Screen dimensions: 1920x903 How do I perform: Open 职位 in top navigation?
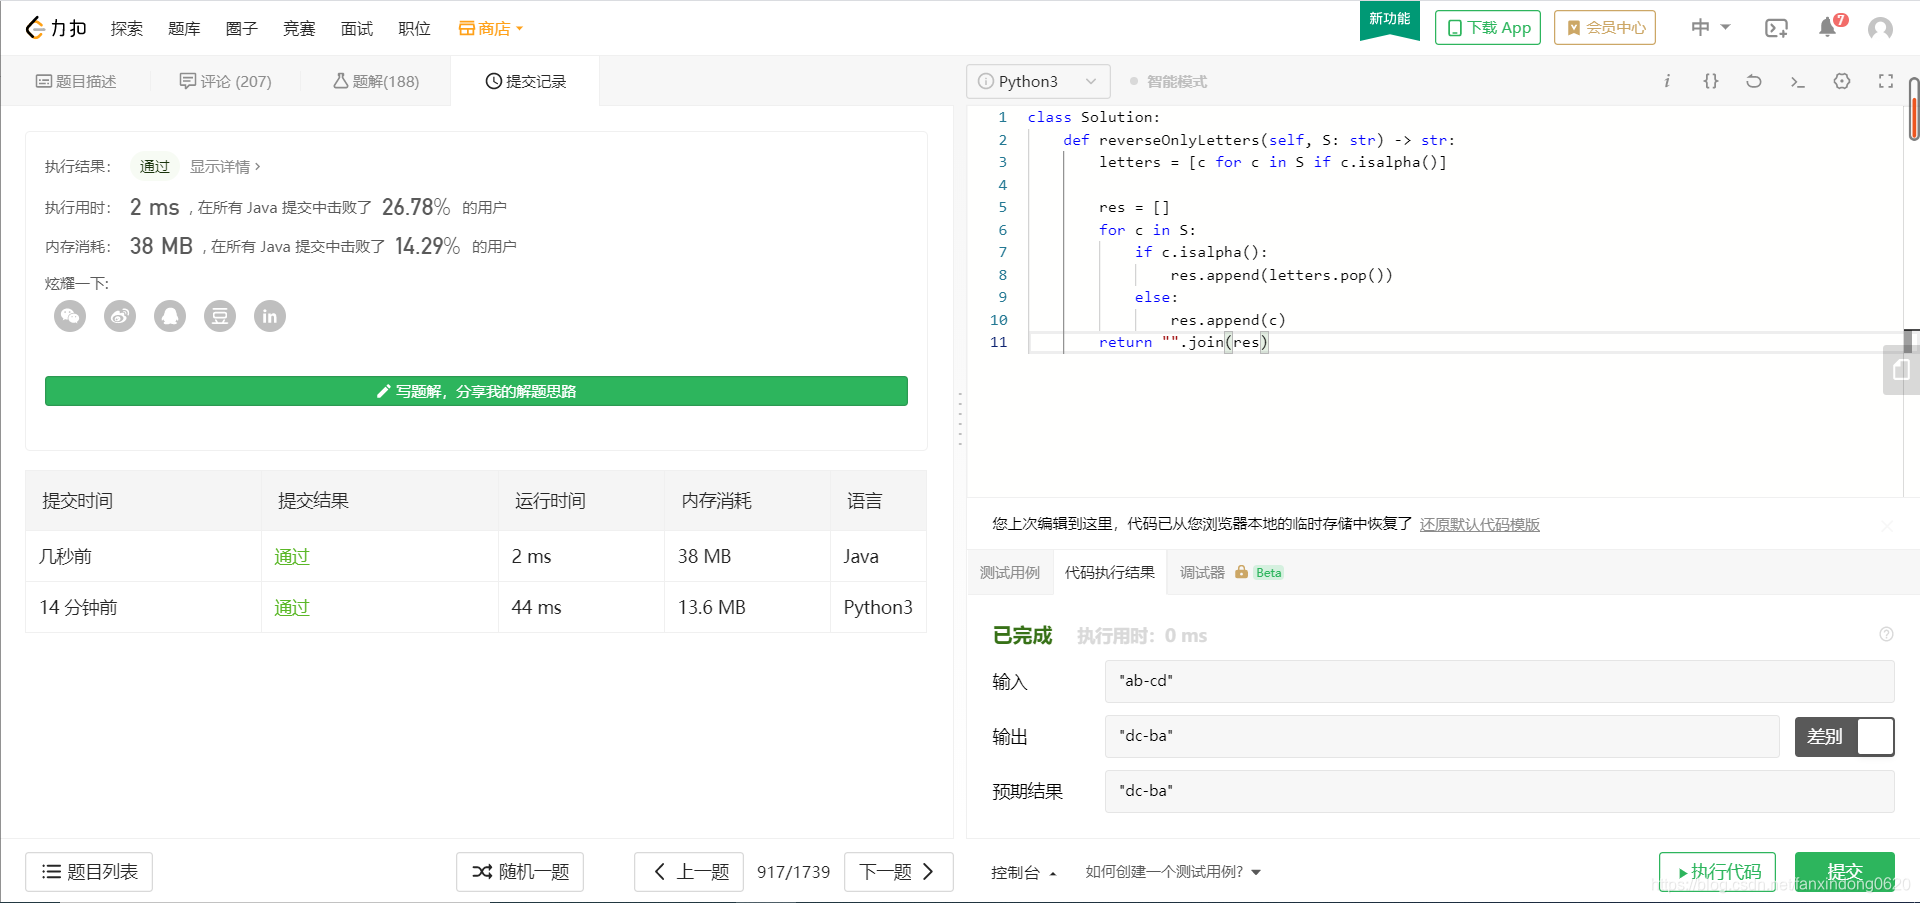point(414,28)
